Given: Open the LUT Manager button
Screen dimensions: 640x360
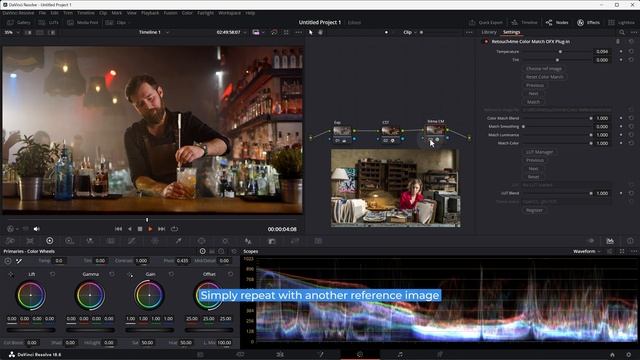Looking at the screenshot, I should (539, 152).
